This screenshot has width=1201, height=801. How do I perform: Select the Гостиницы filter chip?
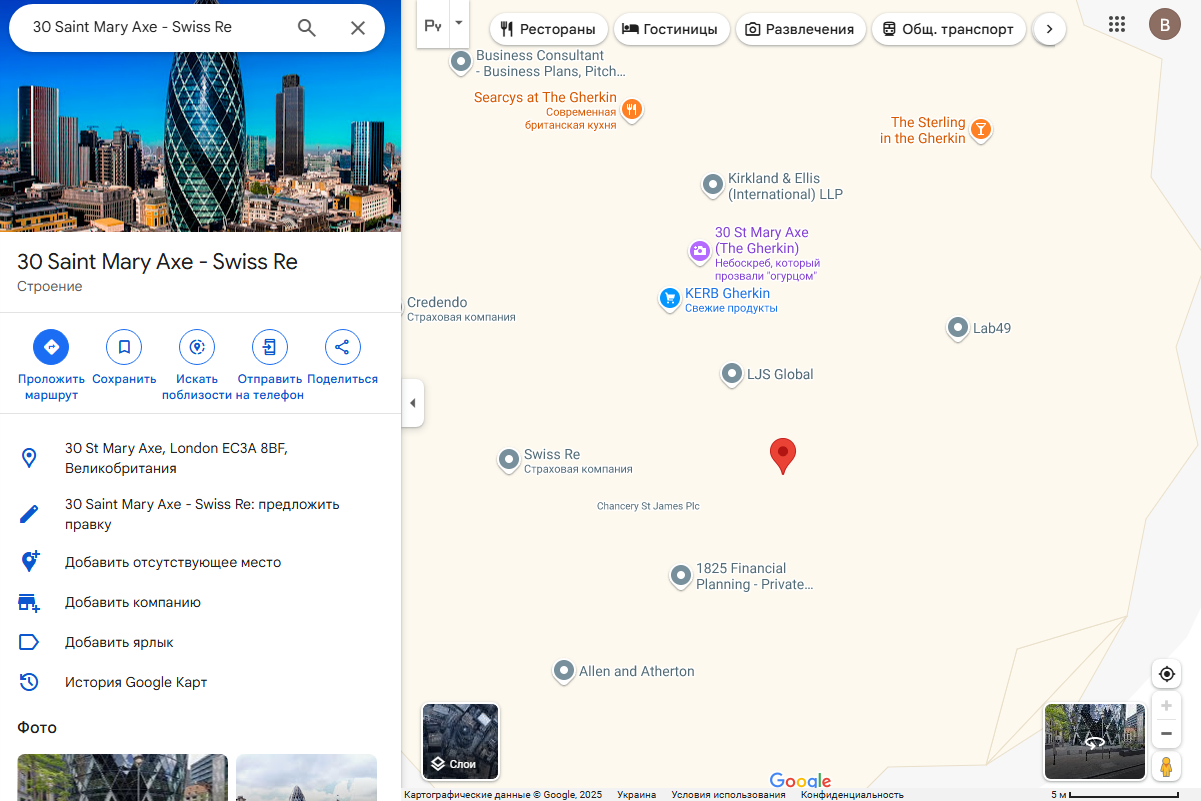671,29
